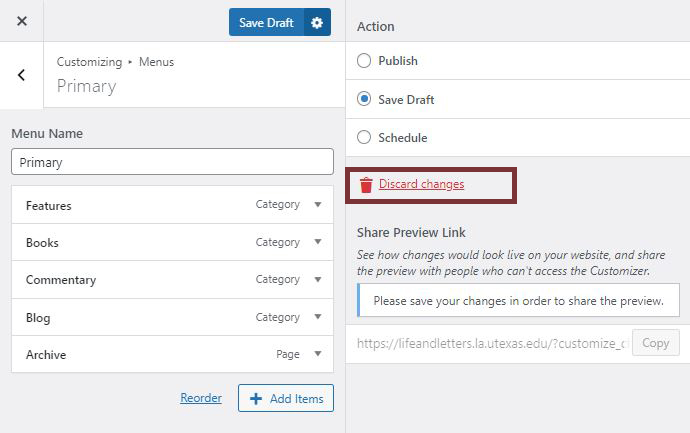Expand the Archive page item arrow

point(318,354)
